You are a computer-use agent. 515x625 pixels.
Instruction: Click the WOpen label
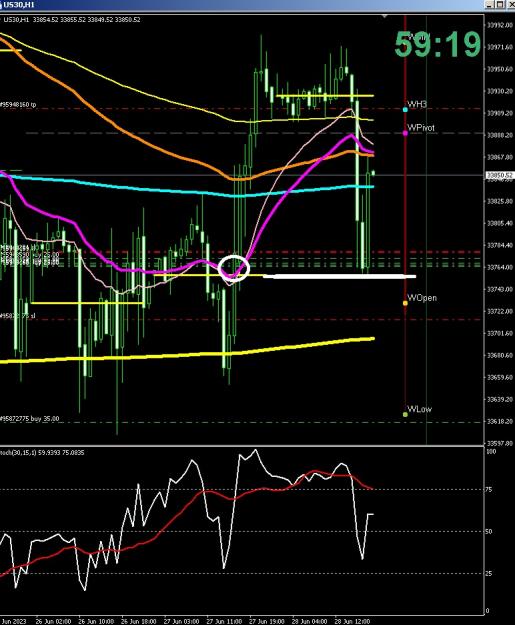click(422, 298)
